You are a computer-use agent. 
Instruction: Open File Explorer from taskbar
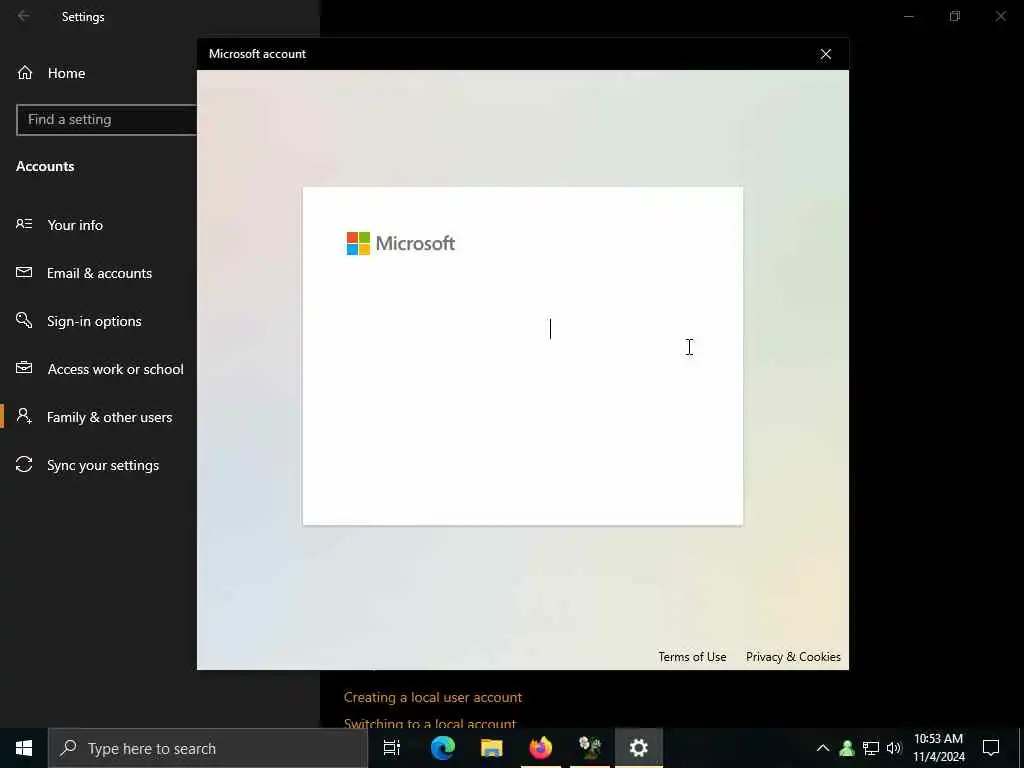tap(492, 748)
